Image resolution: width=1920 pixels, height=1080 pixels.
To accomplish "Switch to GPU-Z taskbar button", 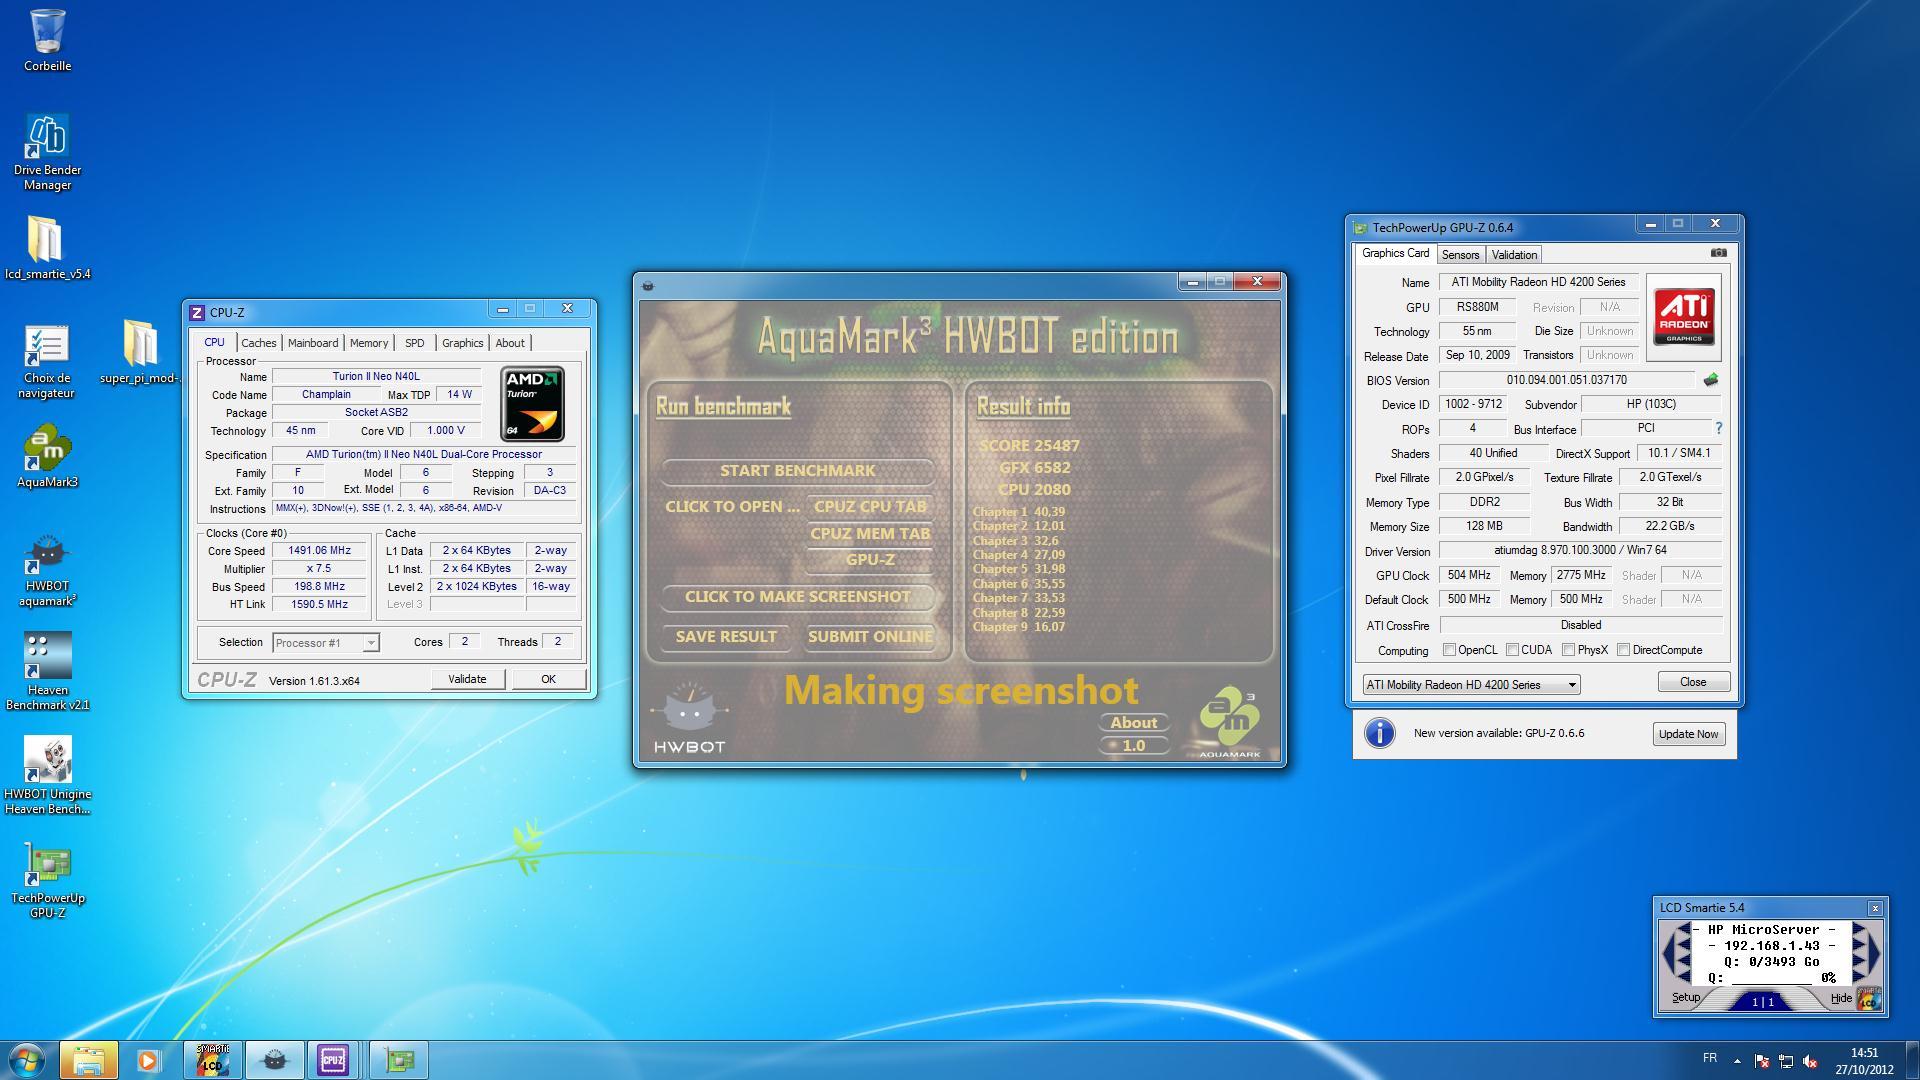I will tap(399, 1060).
